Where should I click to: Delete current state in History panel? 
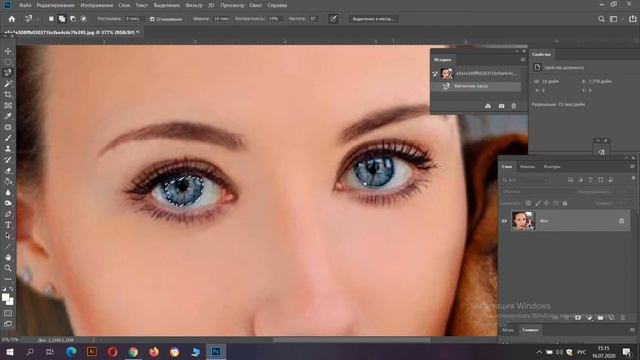pos(514,106)
